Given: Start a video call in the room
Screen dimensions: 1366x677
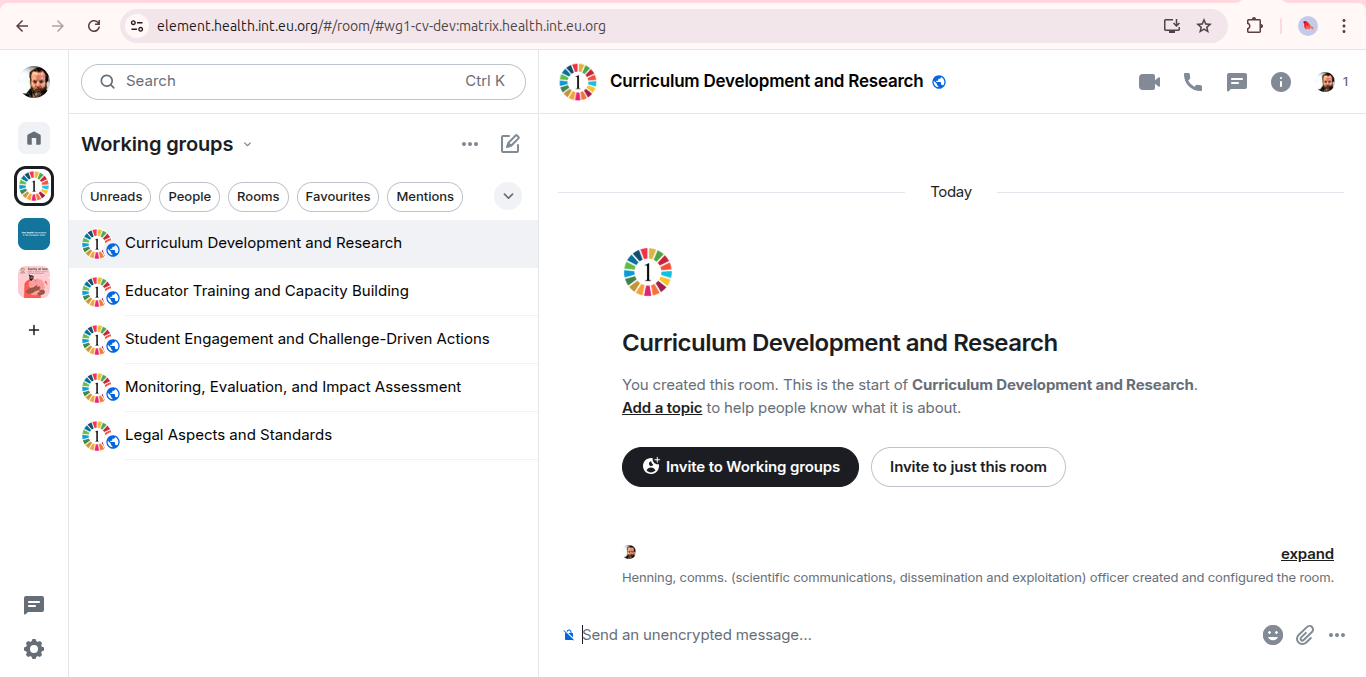Looking at the screenshot, I should coord(1149,82).
